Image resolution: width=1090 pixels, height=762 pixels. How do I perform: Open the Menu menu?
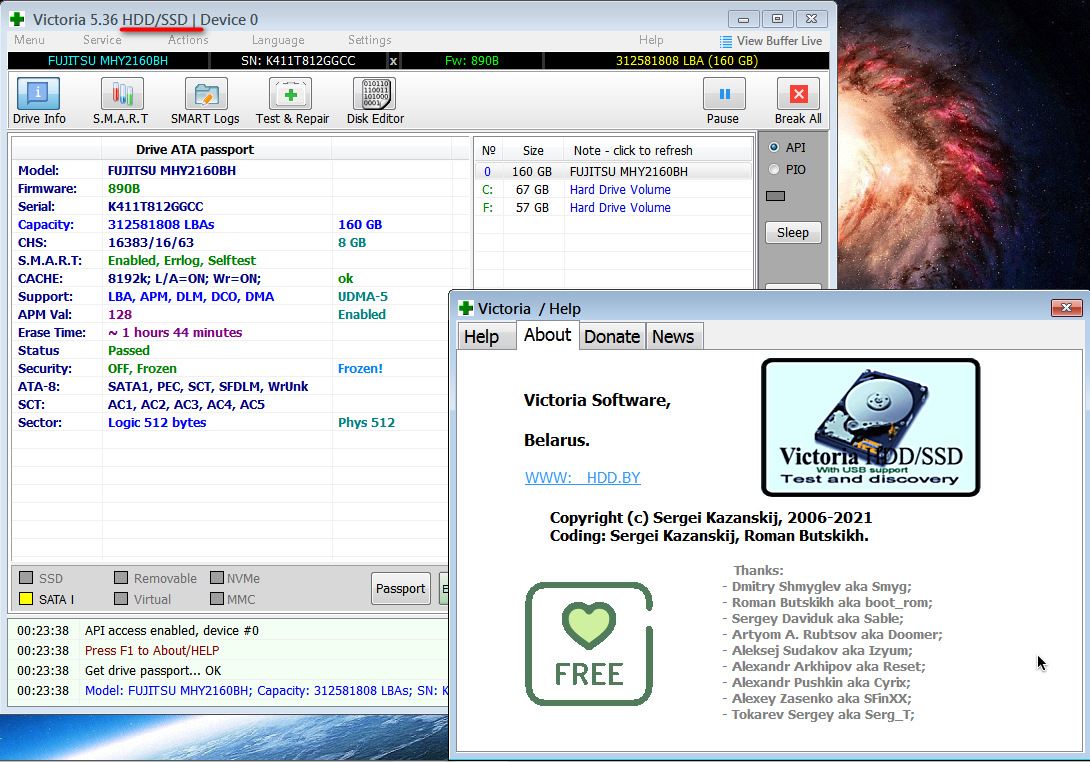[29, 40]
